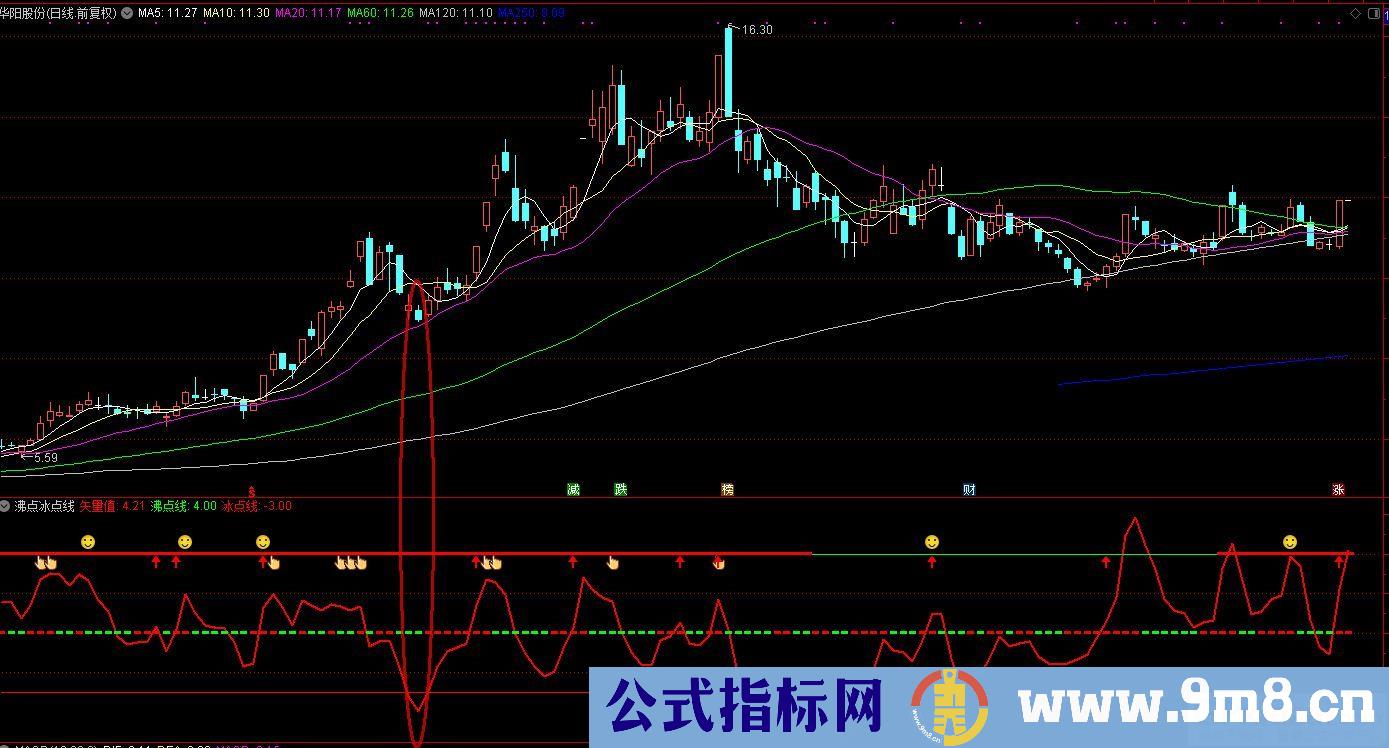Screen dimensions: 1389x748
Task: Click the rightmost red up-arrow signal
Action: point(1339,562)
